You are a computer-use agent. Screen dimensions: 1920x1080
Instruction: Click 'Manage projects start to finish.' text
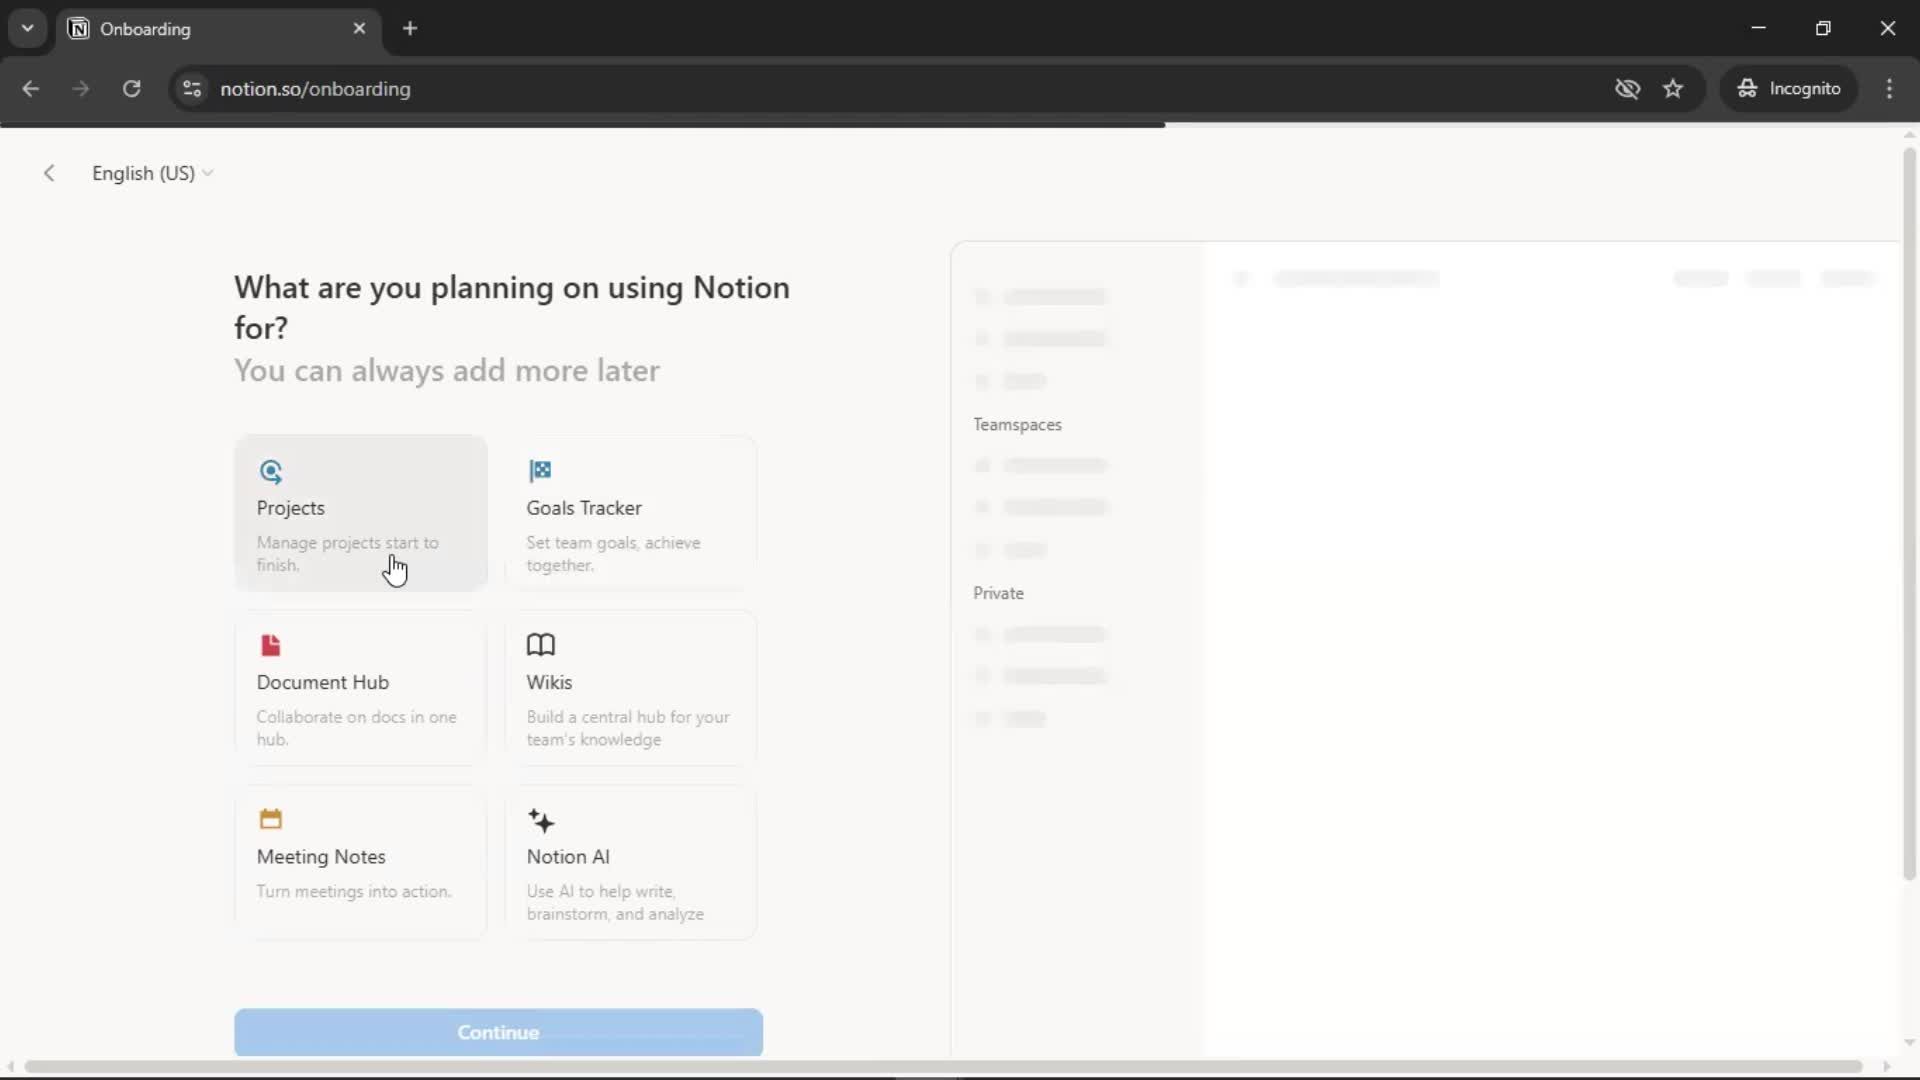[347, 554]
